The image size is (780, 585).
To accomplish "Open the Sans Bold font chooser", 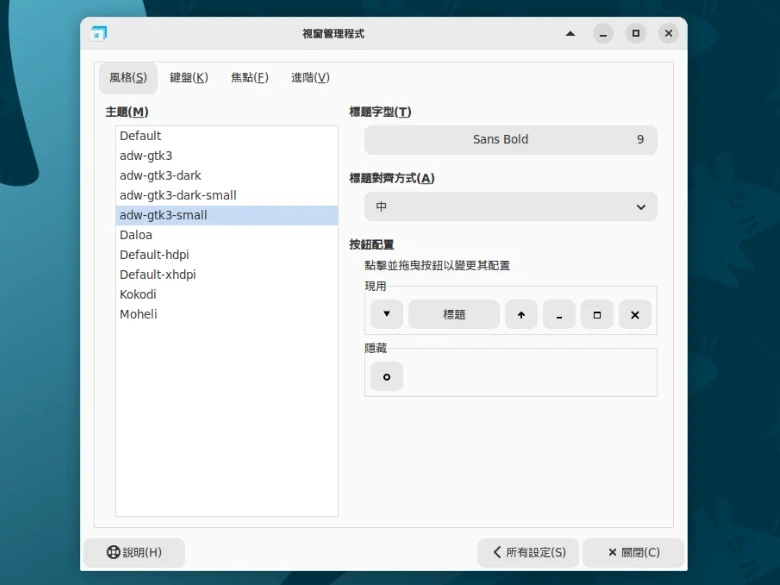I will pyautogui.click(x=510, y=140).
